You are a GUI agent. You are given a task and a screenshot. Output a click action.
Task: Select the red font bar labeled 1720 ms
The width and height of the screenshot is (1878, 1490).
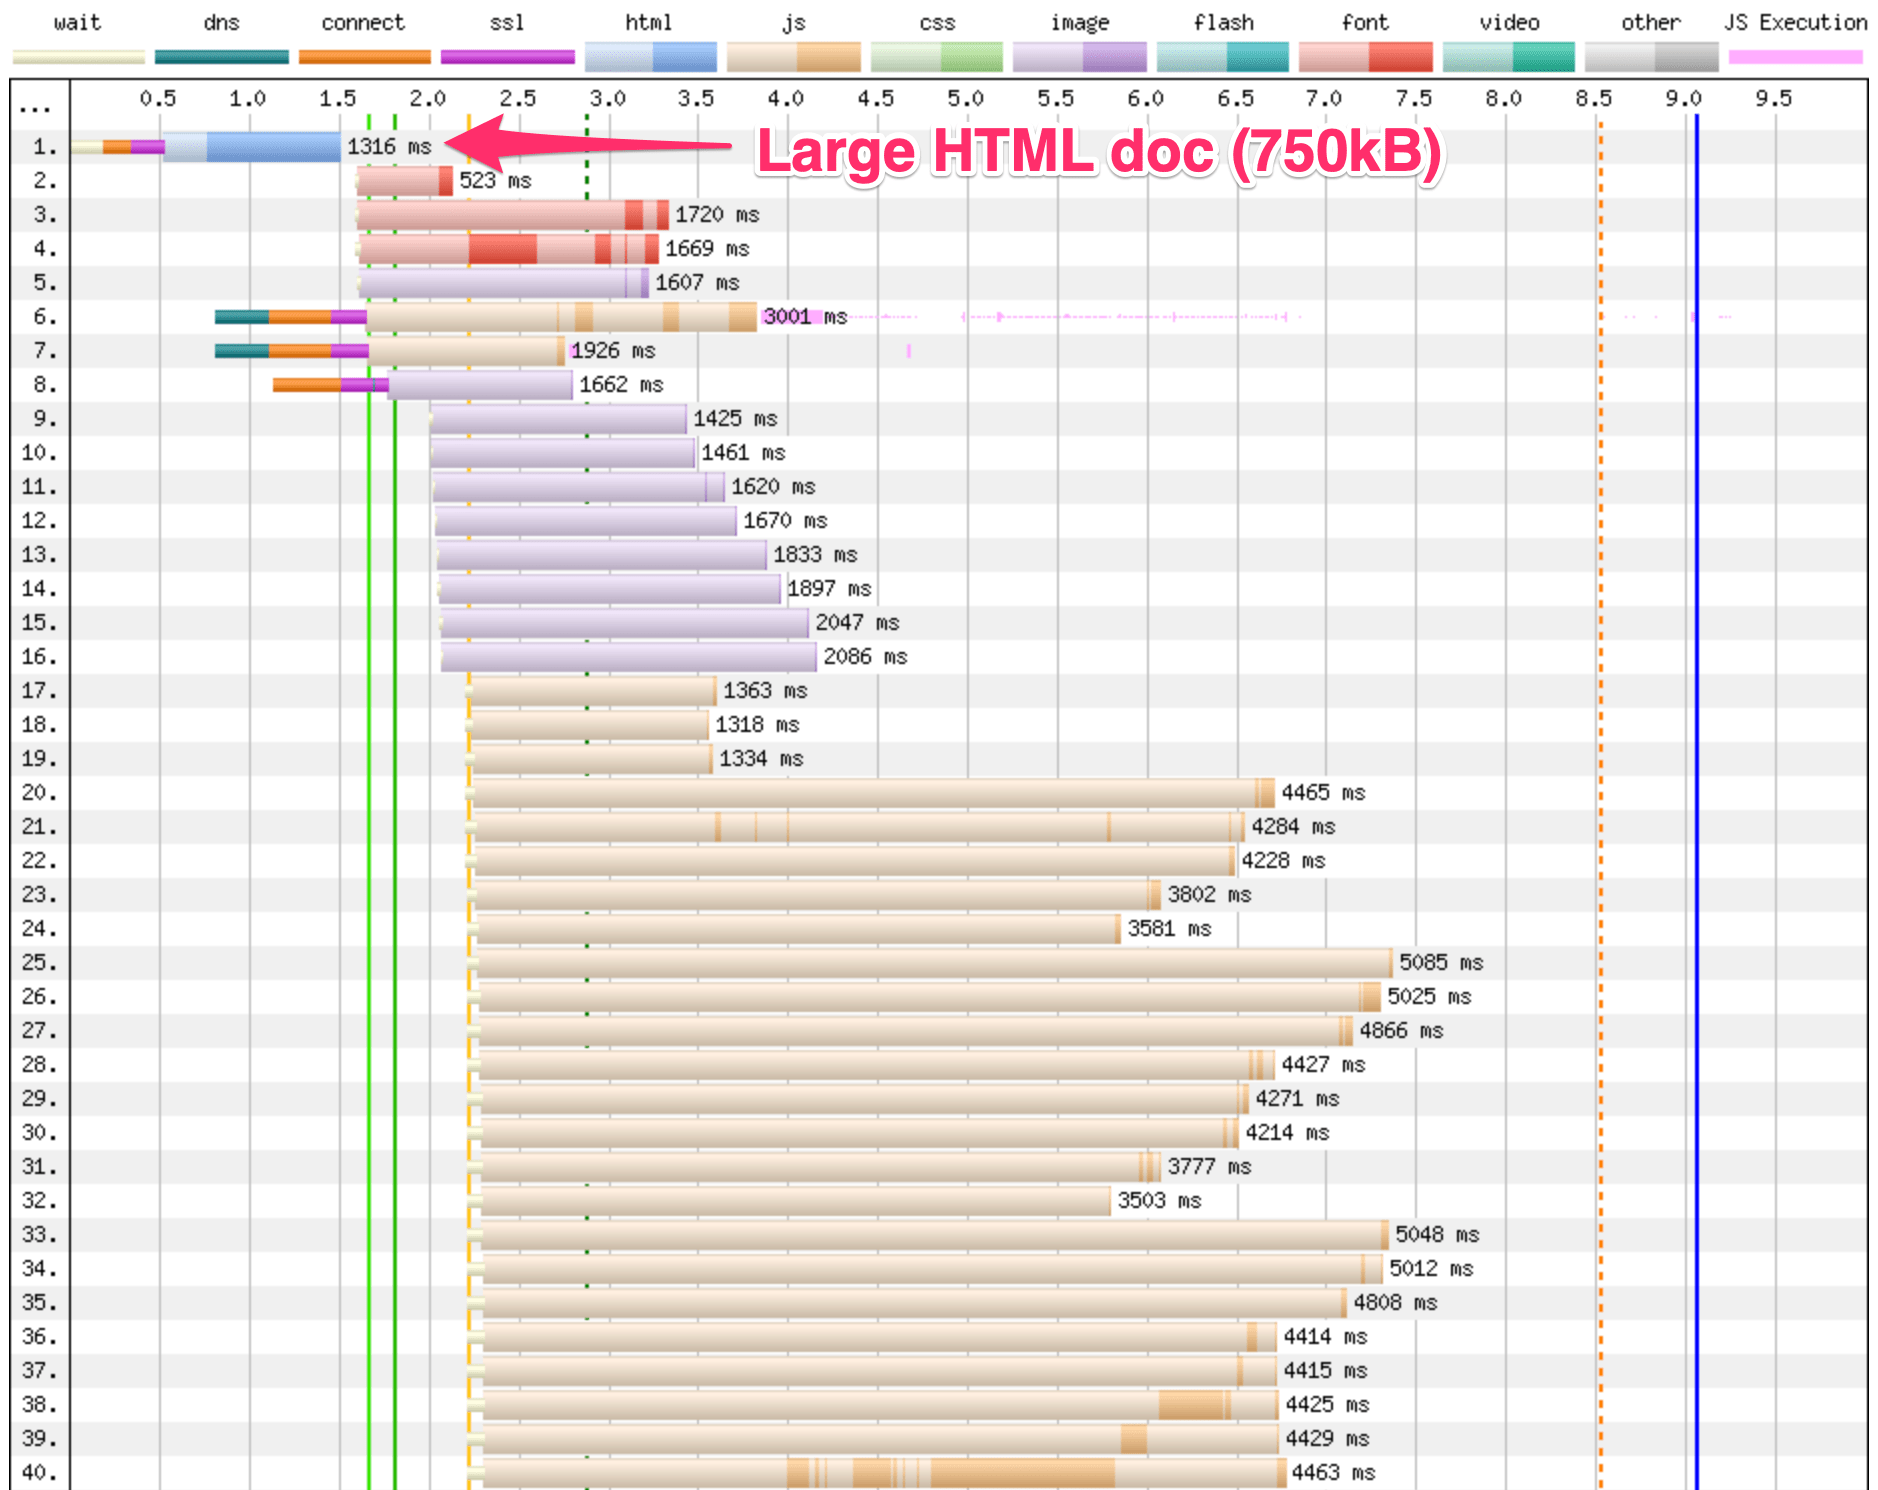(x=510, y=215)
